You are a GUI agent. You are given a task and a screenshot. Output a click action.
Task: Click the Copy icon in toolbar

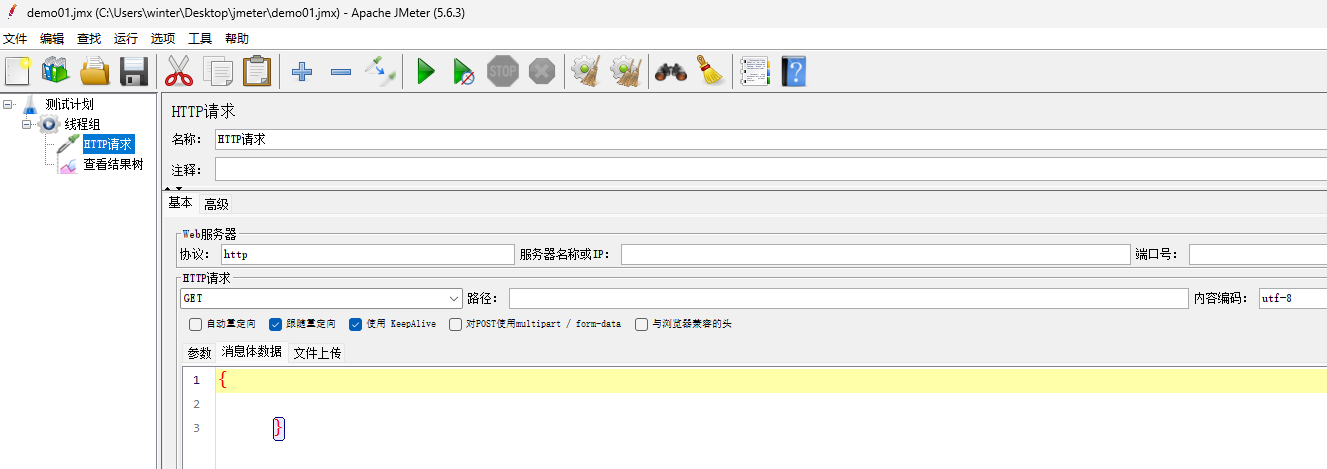point(218,71)
